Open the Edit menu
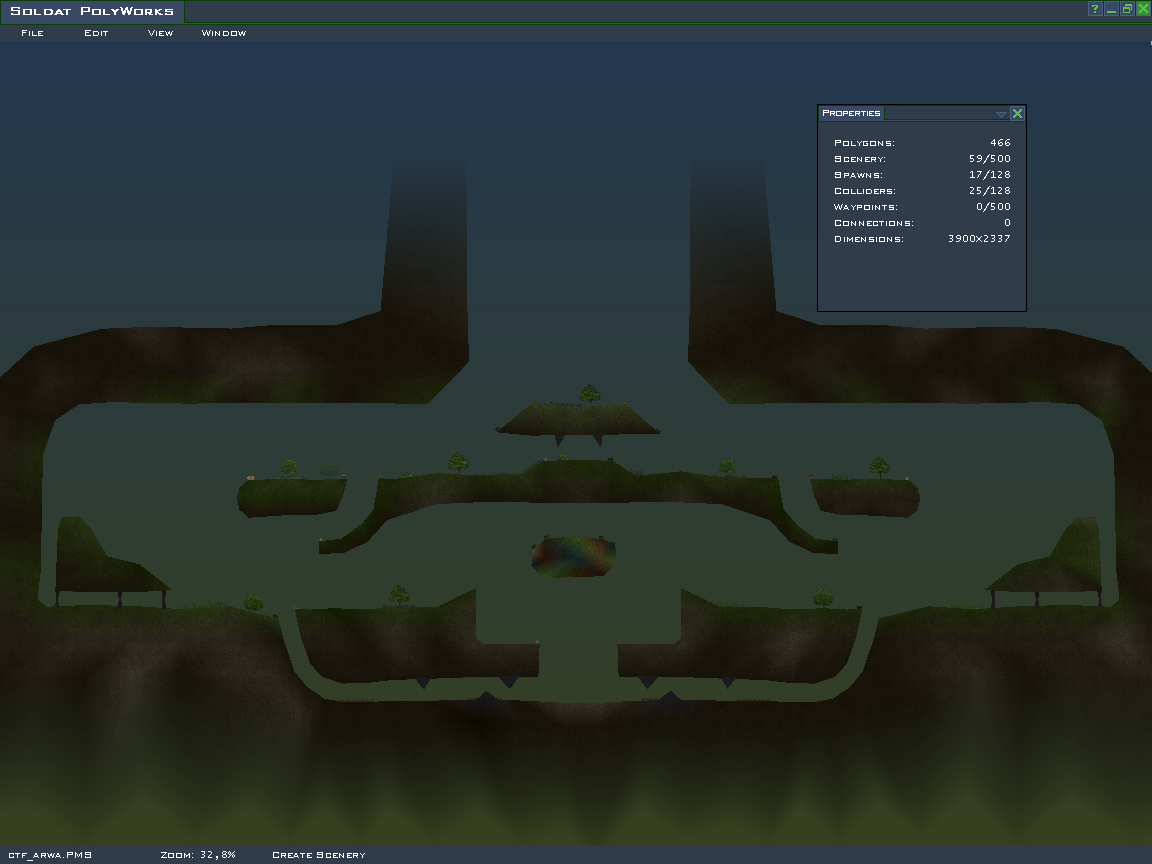The width and height of the screenshot is (1152, 864). (x=96, y=33)
